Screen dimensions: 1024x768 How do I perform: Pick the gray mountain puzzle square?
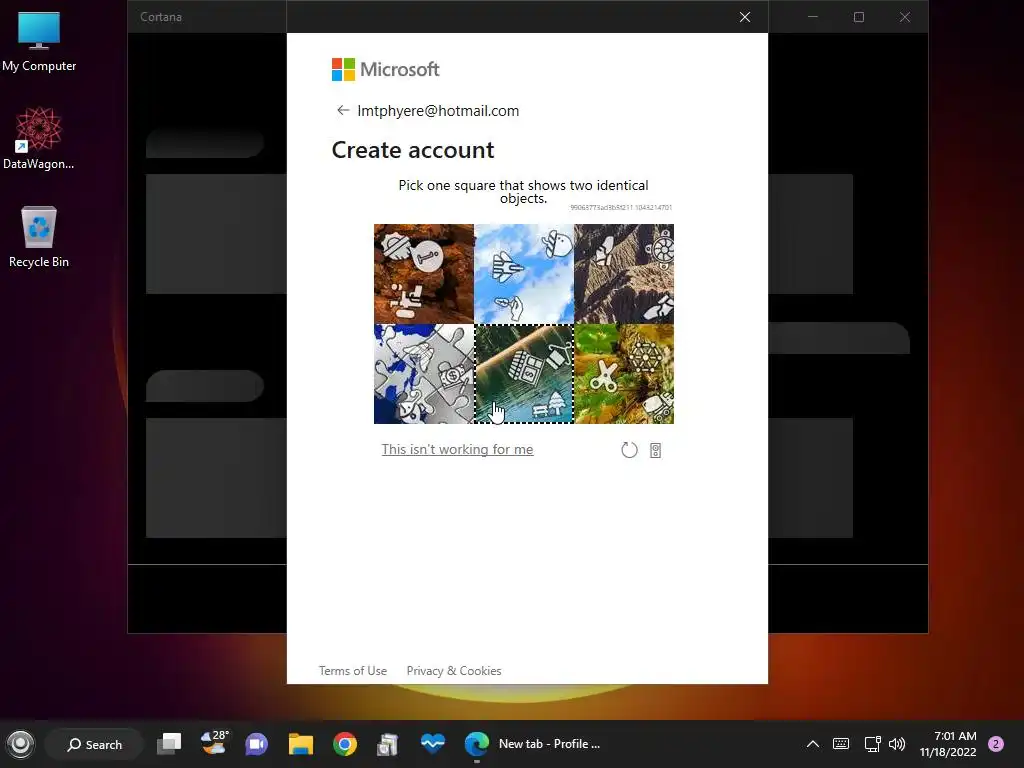tap(624, 274)
